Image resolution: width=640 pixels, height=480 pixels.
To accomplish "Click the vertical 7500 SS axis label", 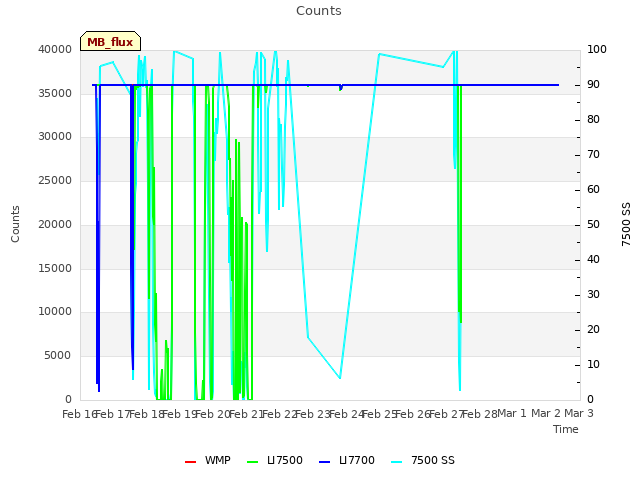I will click(x=626, y=224).
